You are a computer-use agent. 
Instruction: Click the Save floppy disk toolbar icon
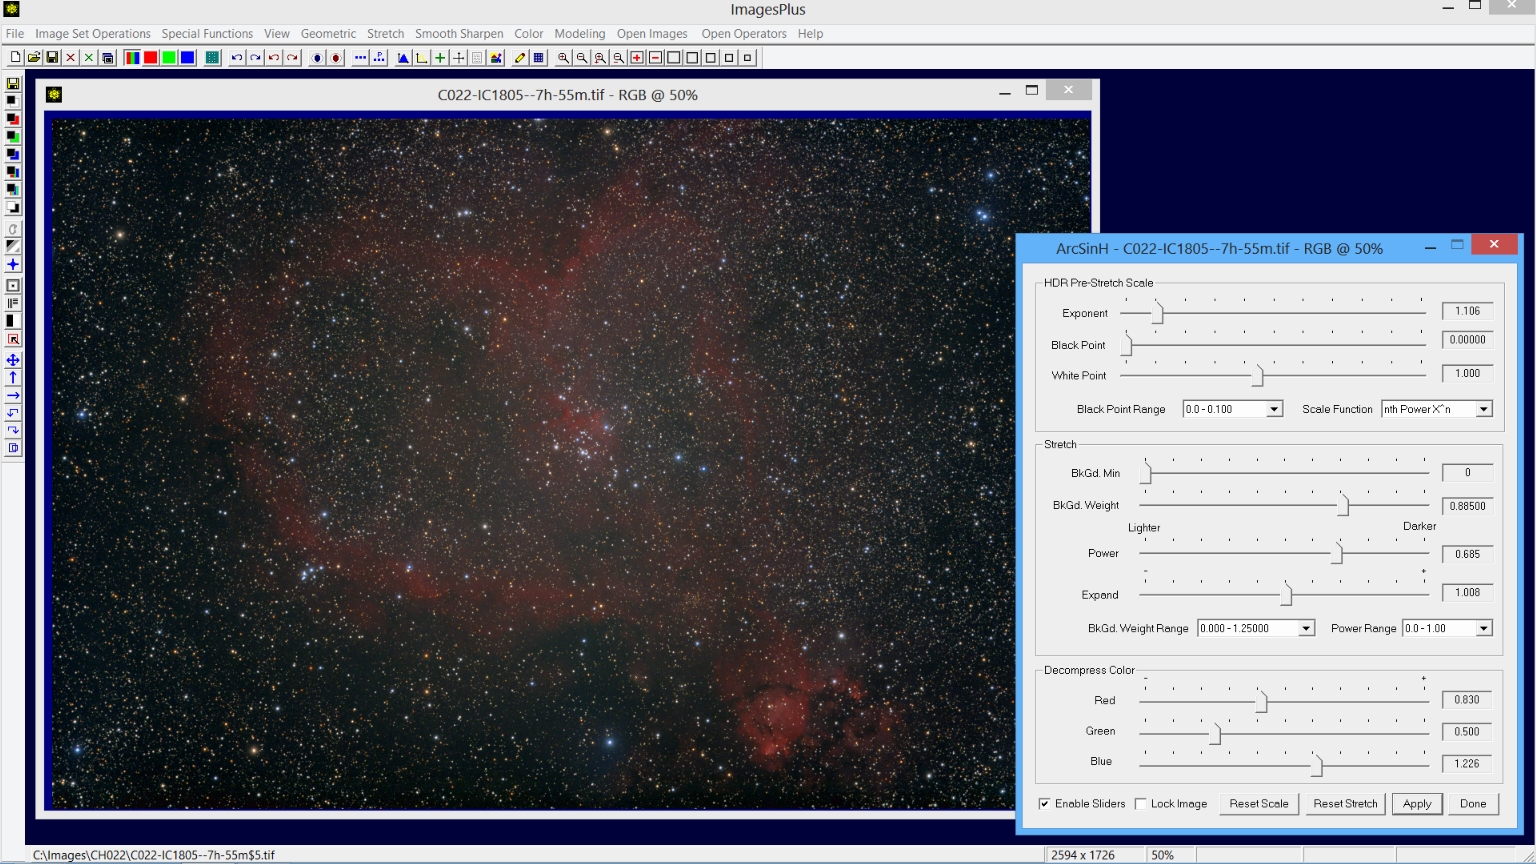click(x=52, y=58)
